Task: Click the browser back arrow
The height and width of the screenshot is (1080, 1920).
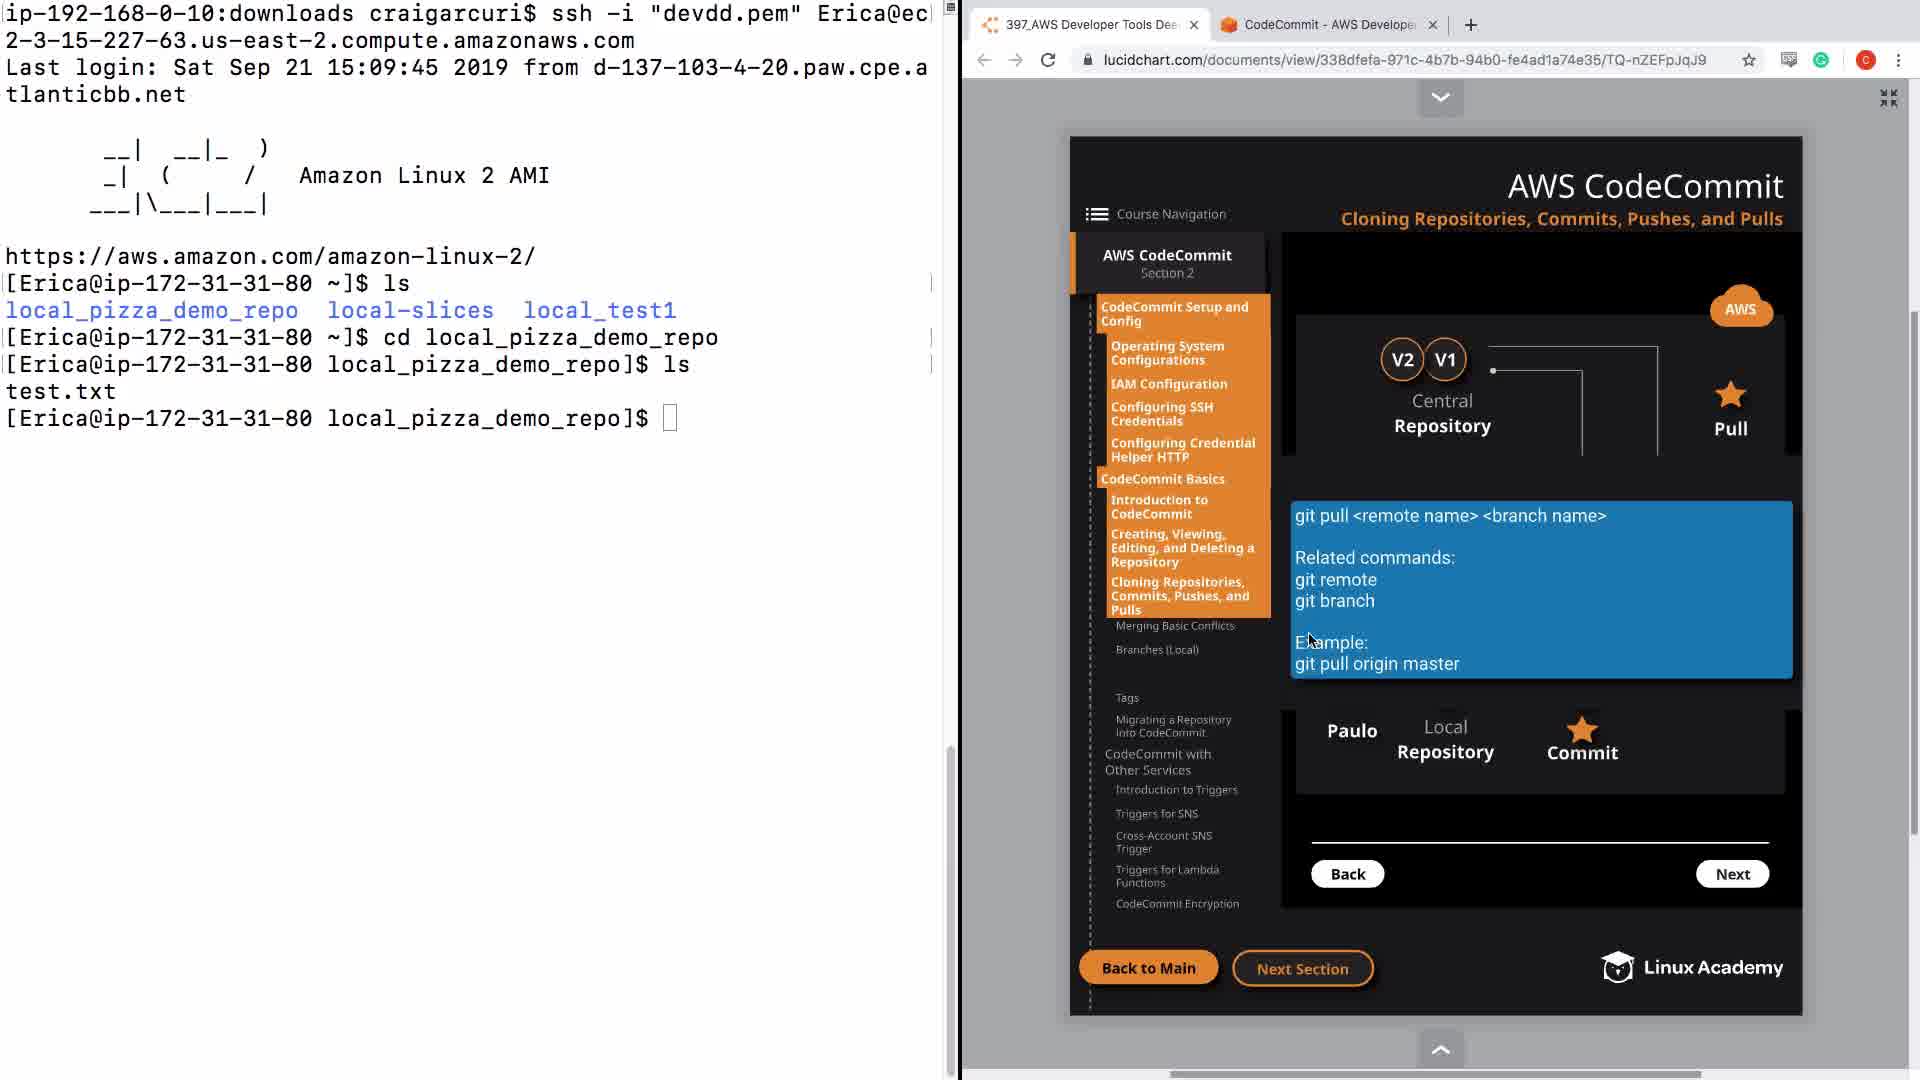Action: point(984,60)
